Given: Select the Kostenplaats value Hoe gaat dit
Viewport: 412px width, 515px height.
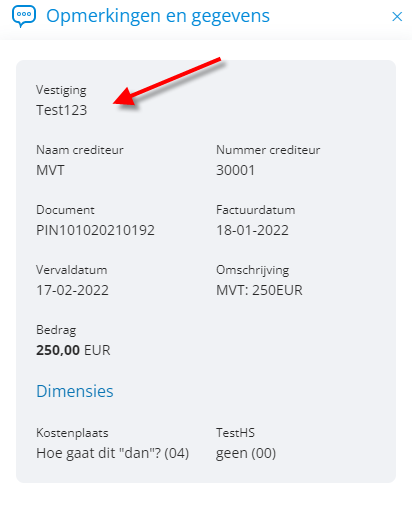Looking at the screenshot, I should click(x=113, y=453).
